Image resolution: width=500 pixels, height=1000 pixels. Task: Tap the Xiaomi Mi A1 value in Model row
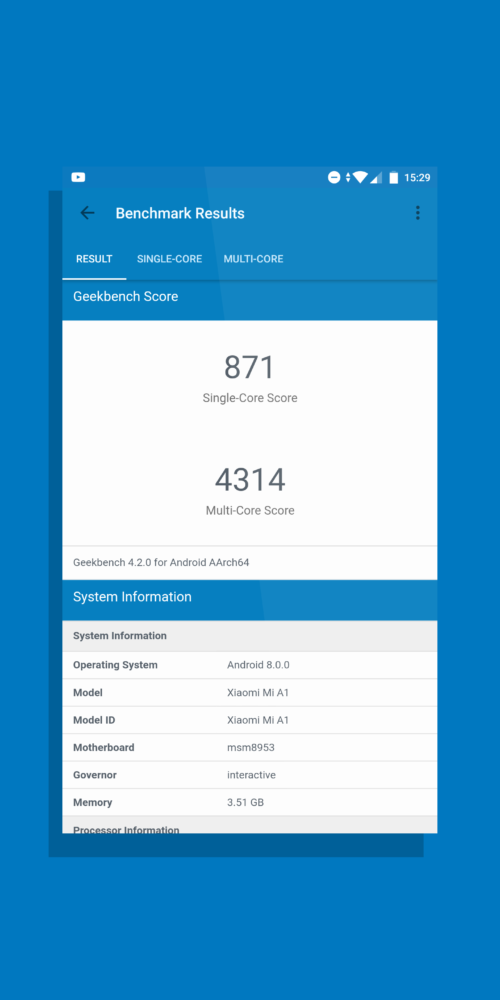click(x=258, y=693)
